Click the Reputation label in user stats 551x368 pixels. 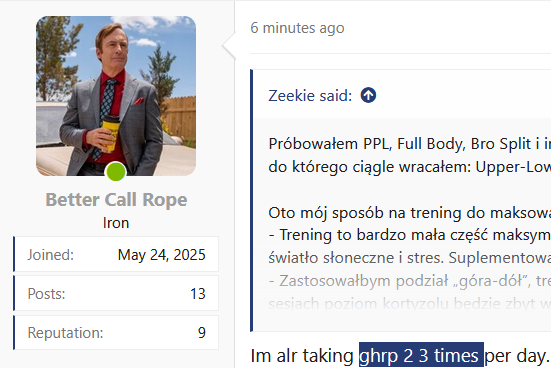(x=65, y=333)
